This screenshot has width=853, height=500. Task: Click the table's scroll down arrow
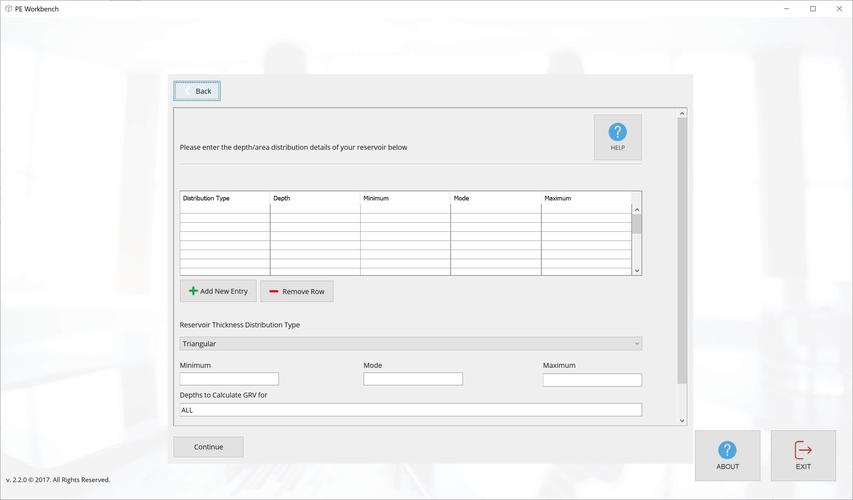(637, 270)
